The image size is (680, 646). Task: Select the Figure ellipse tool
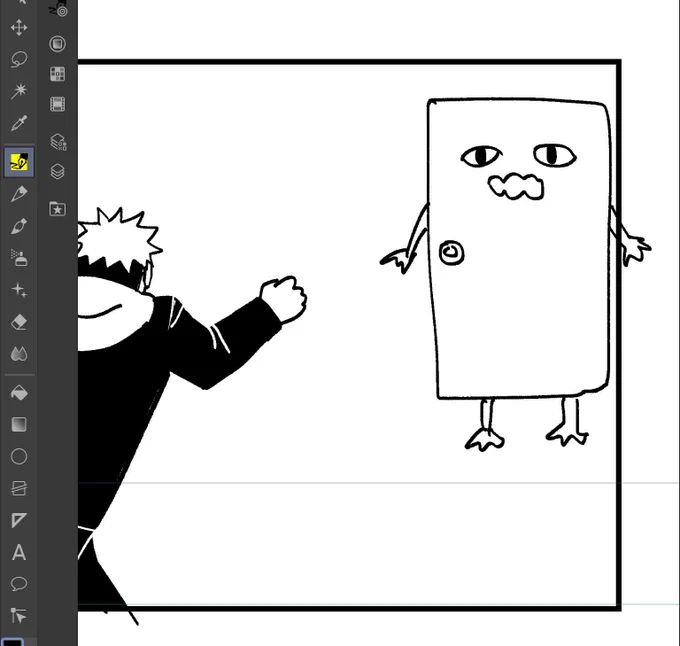click(x=19, y=457)
